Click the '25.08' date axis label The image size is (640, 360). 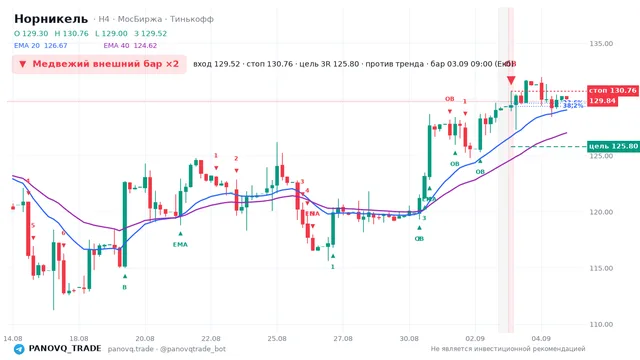click(x=277, y=338)
